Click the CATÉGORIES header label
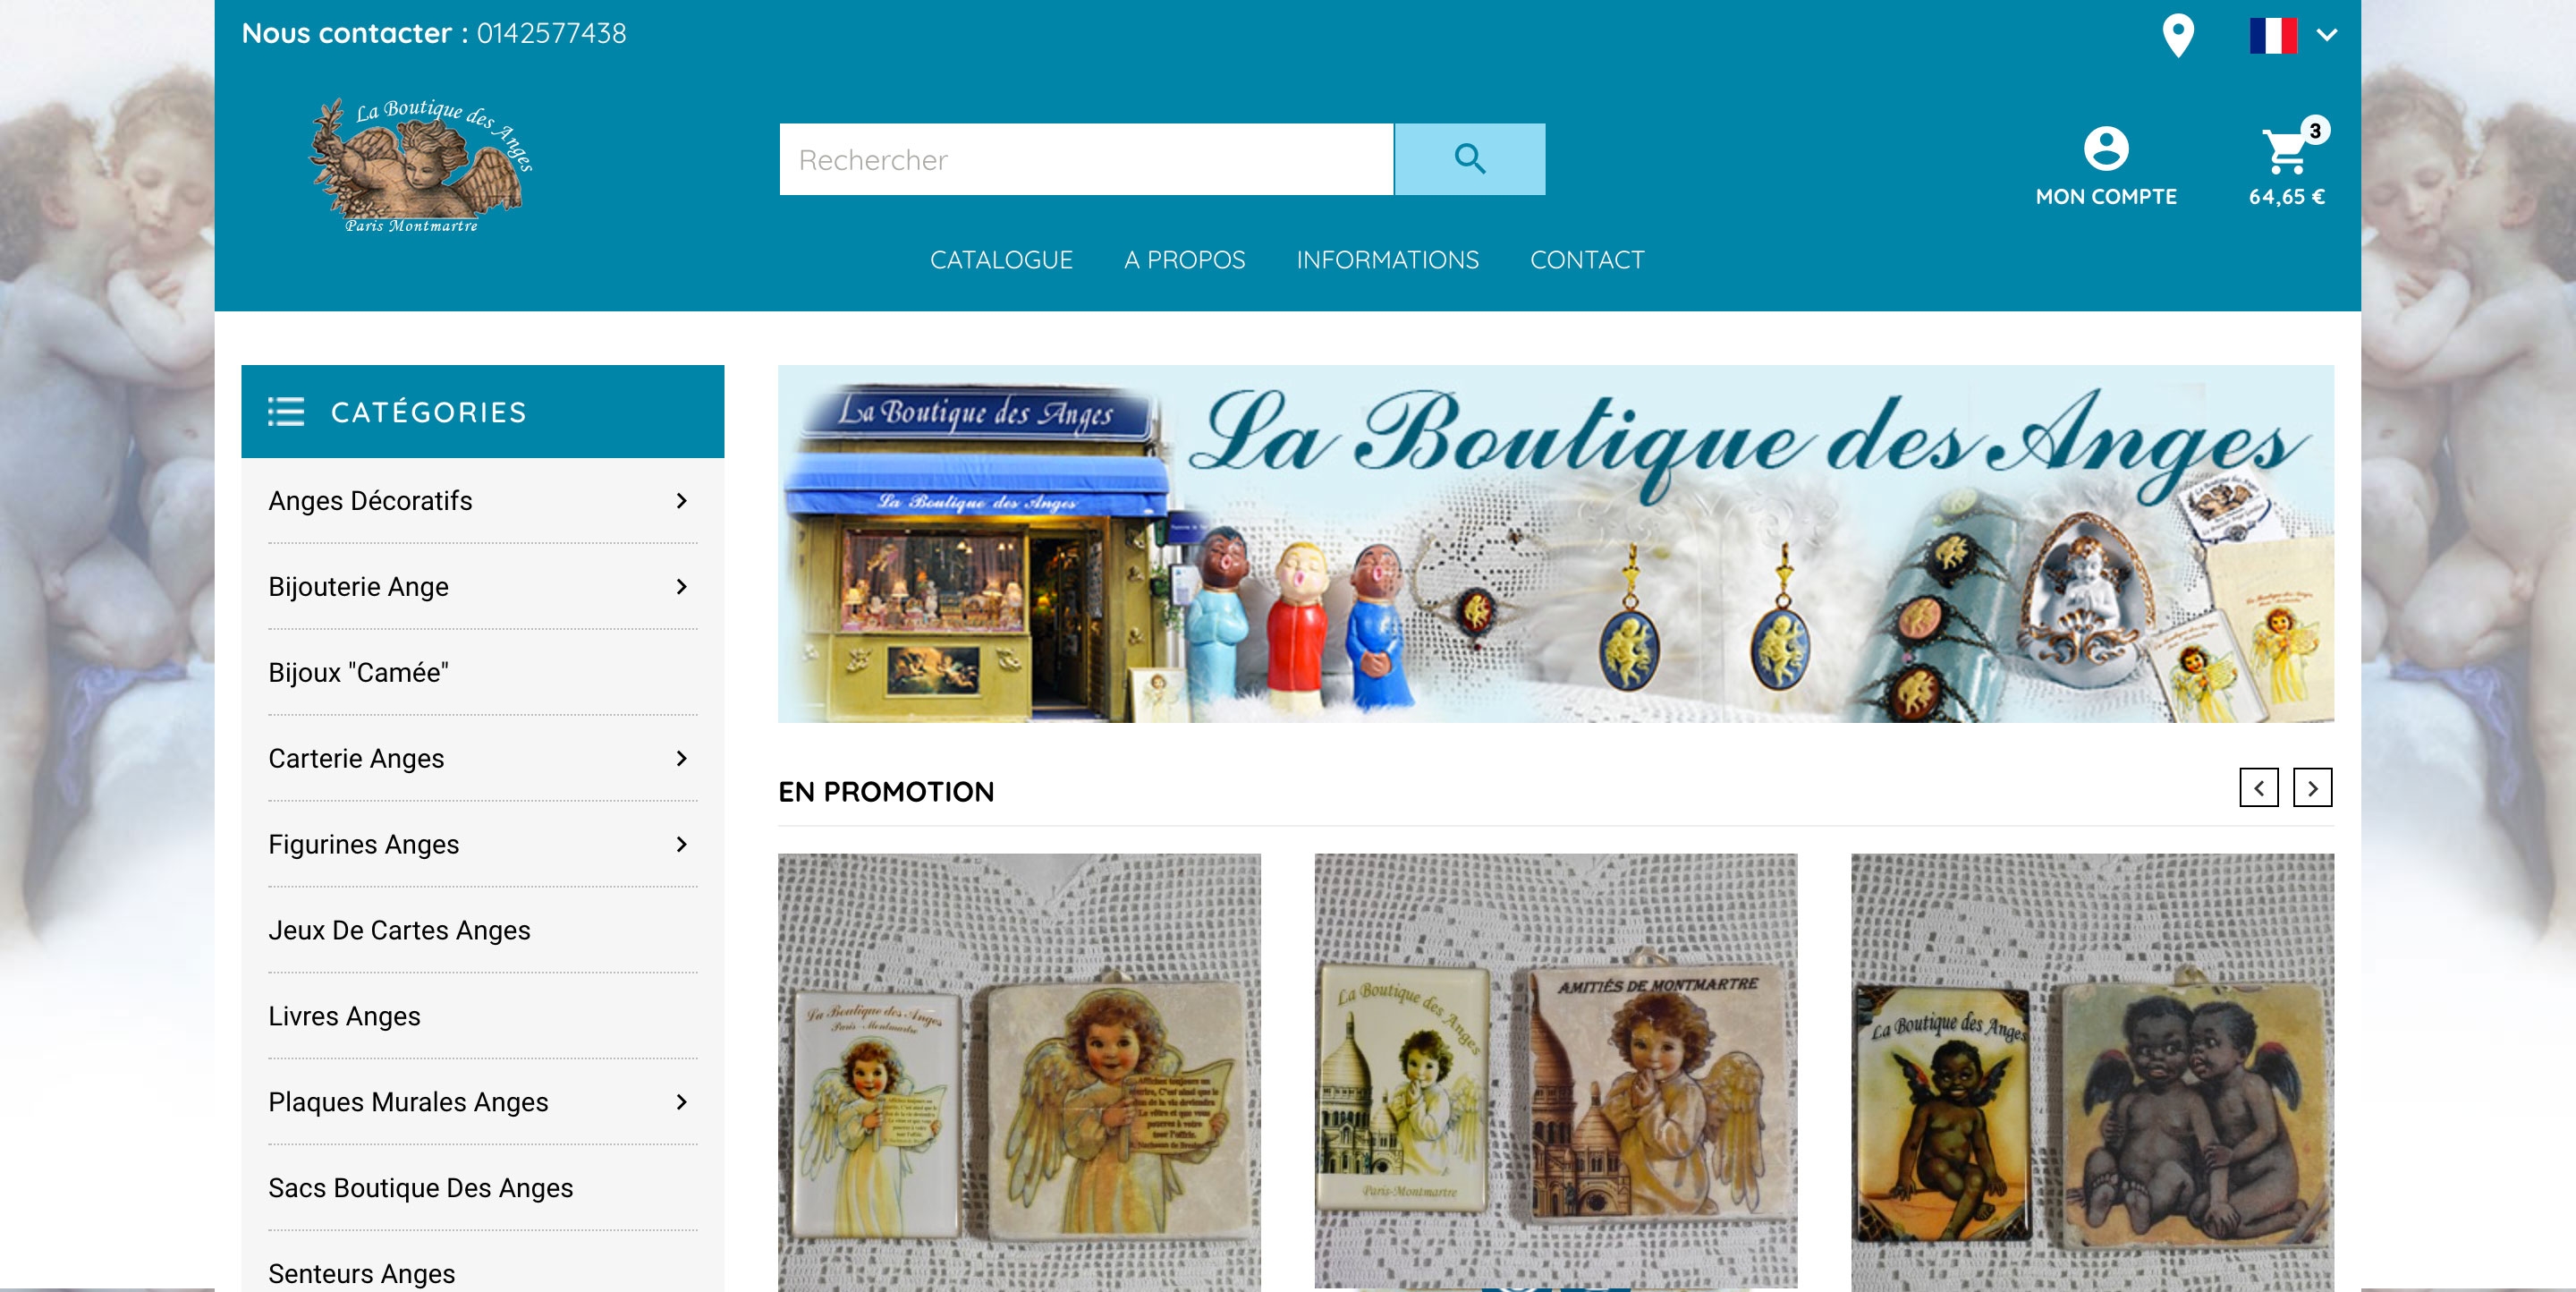Viewport: 2576px width, 1292px height. click(x=428, y=412)
